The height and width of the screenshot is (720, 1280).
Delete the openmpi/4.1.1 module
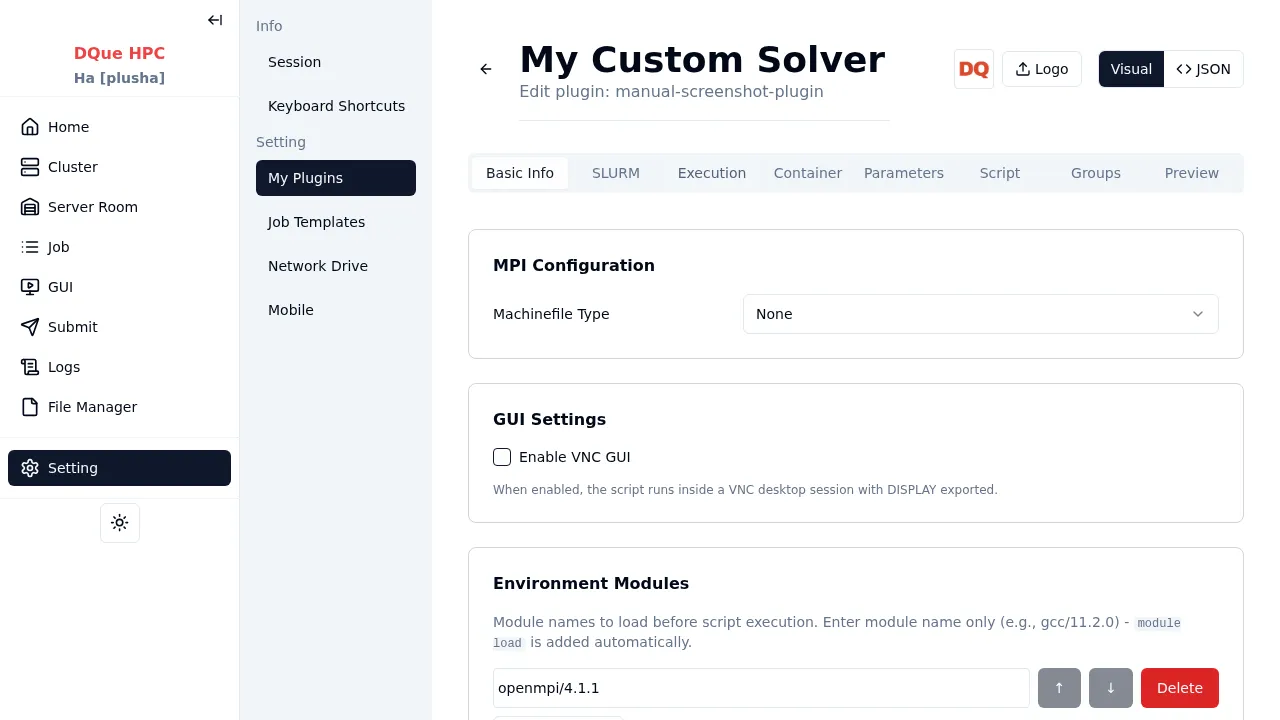coord(1179,688)
